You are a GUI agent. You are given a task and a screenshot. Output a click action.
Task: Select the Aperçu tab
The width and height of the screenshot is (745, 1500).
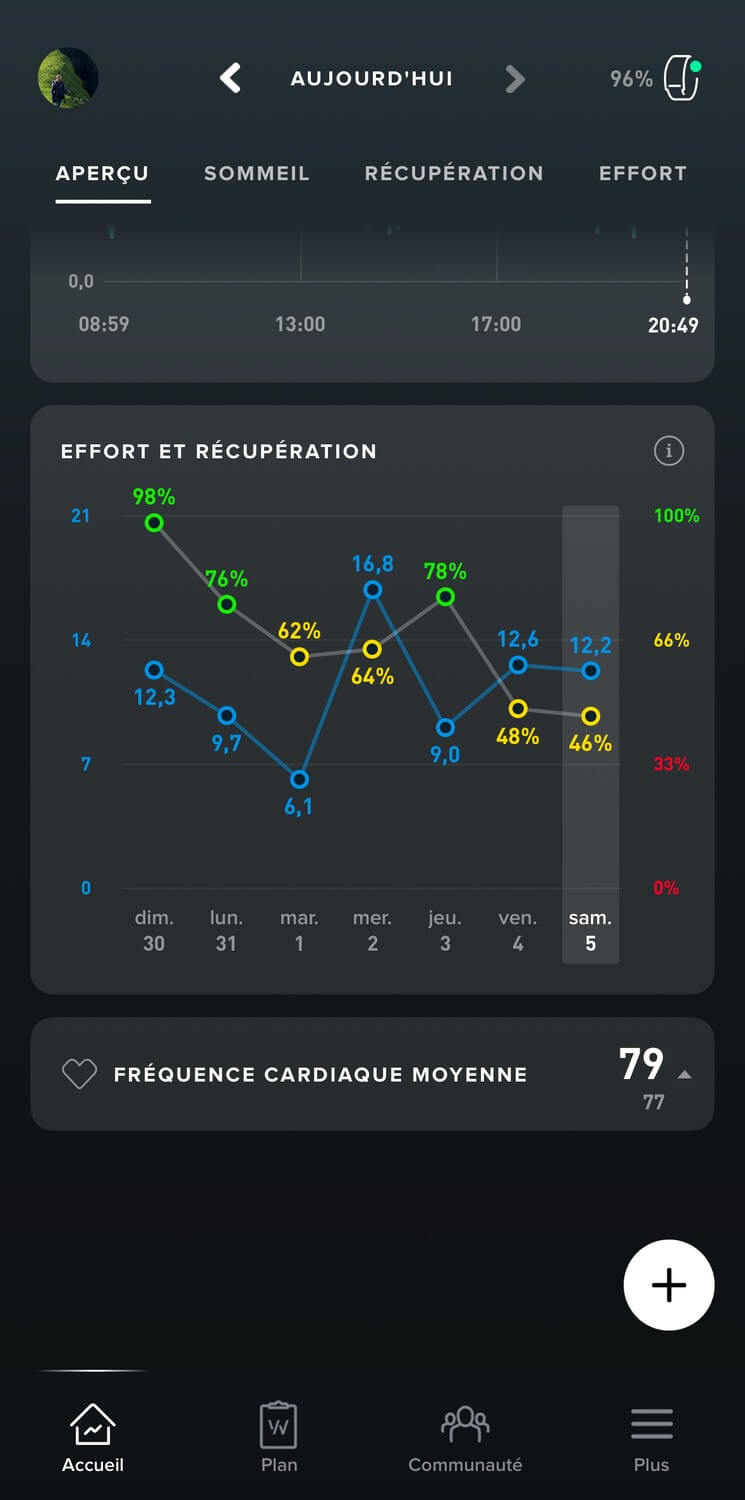(x=102, y=173)
